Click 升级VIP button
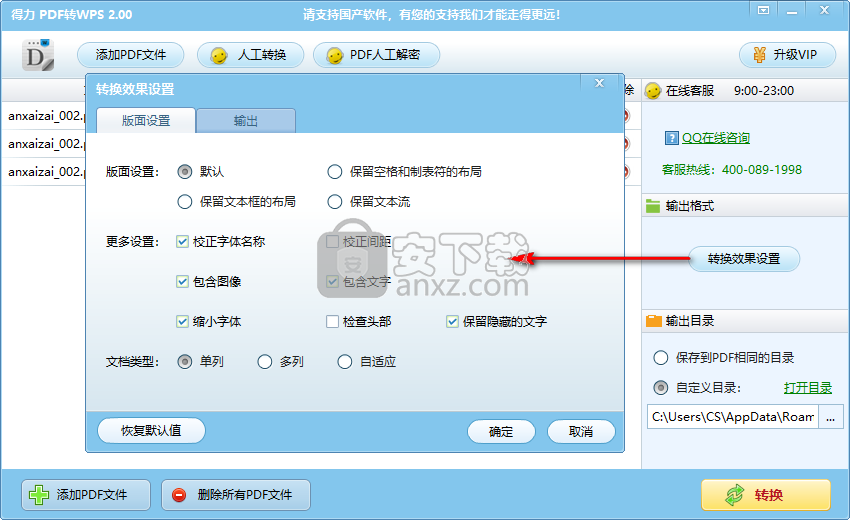The width and height of the screenshot is (850, 520). [787, 55]
